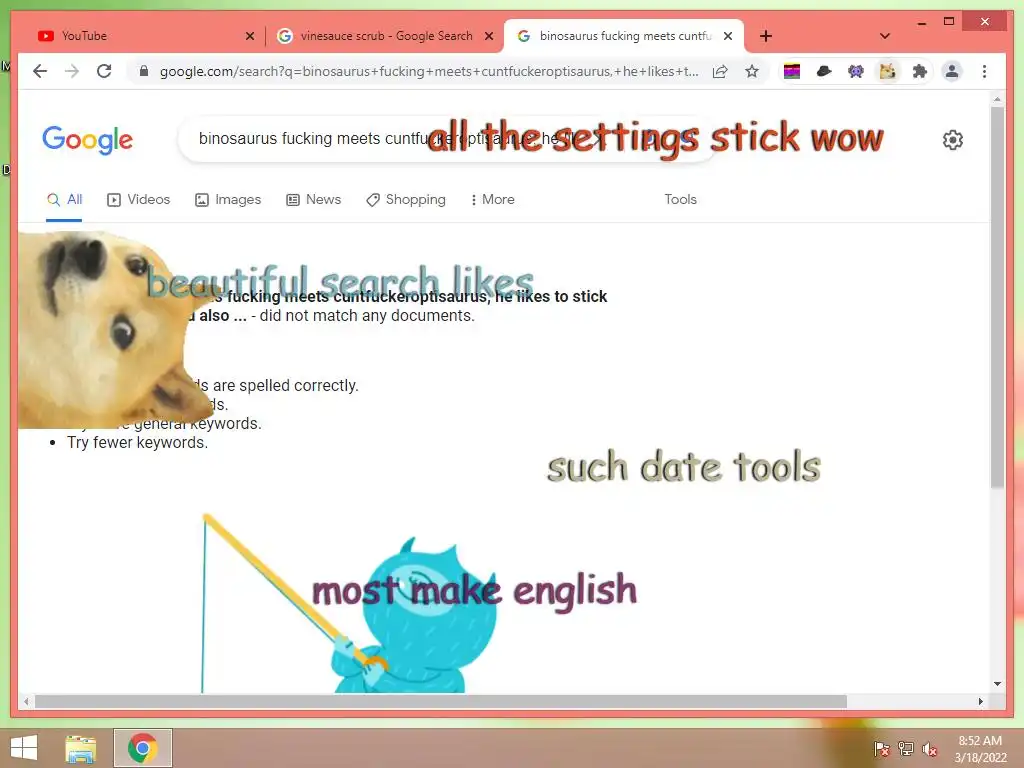
Task: Open the striped colorful extension icon
Action: pyautogui.click(x=792, y=71)
